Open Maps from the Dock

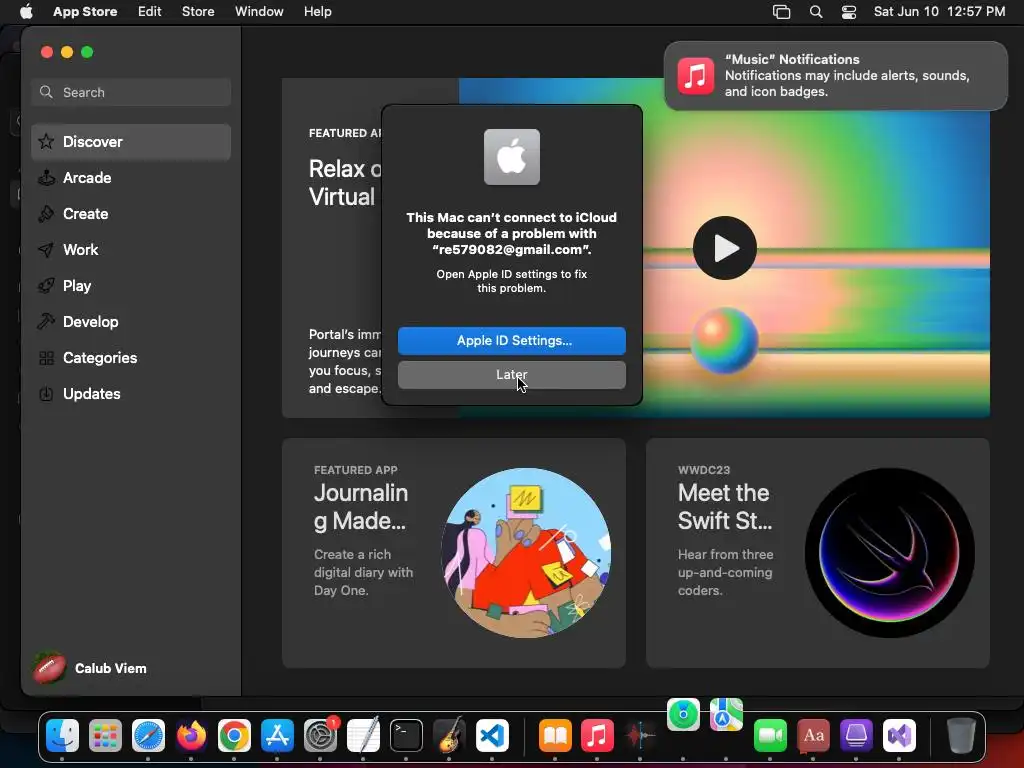tap(726, 714)
